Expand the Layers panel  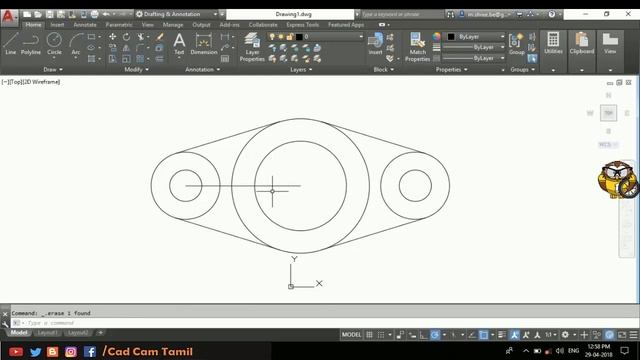301,70
